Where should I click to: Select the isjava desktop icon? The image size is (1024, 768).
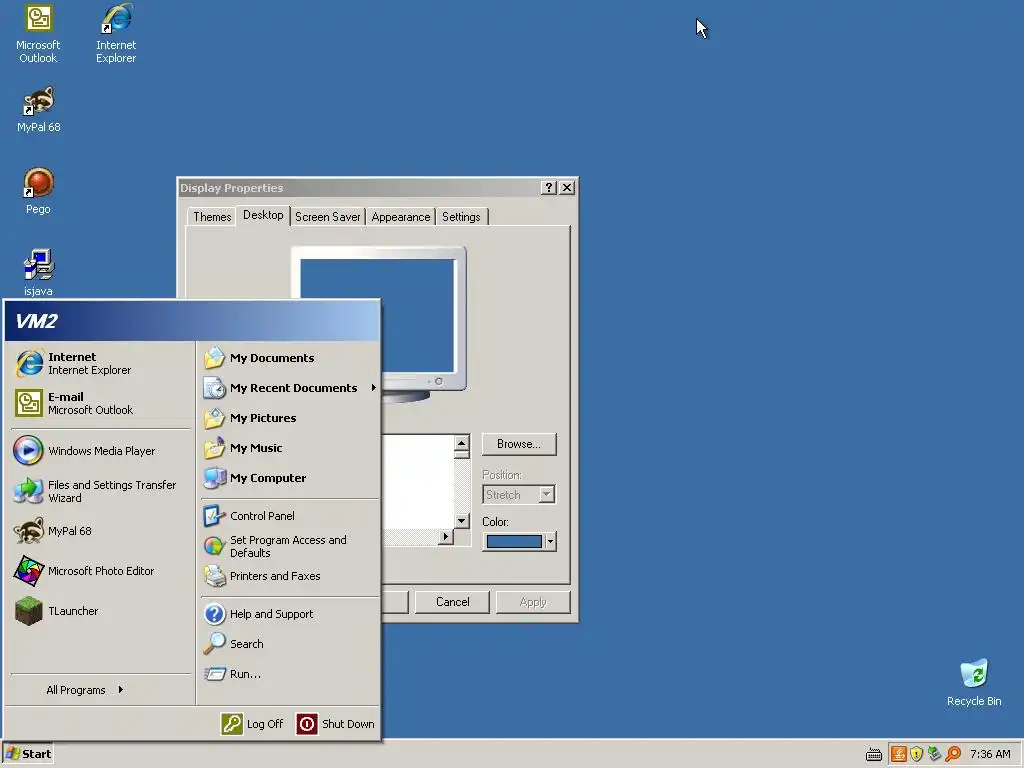(38, 272)
